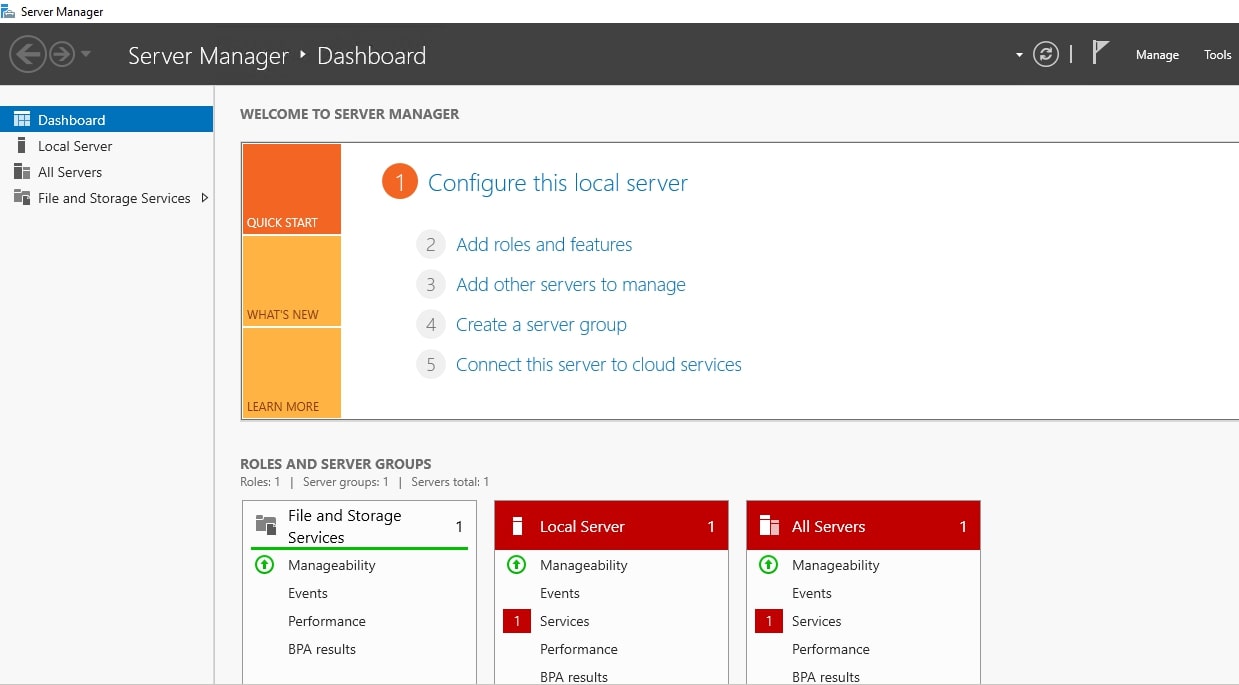Open the Tools menu
1239x685 pixels.
tap(1217, 55)
